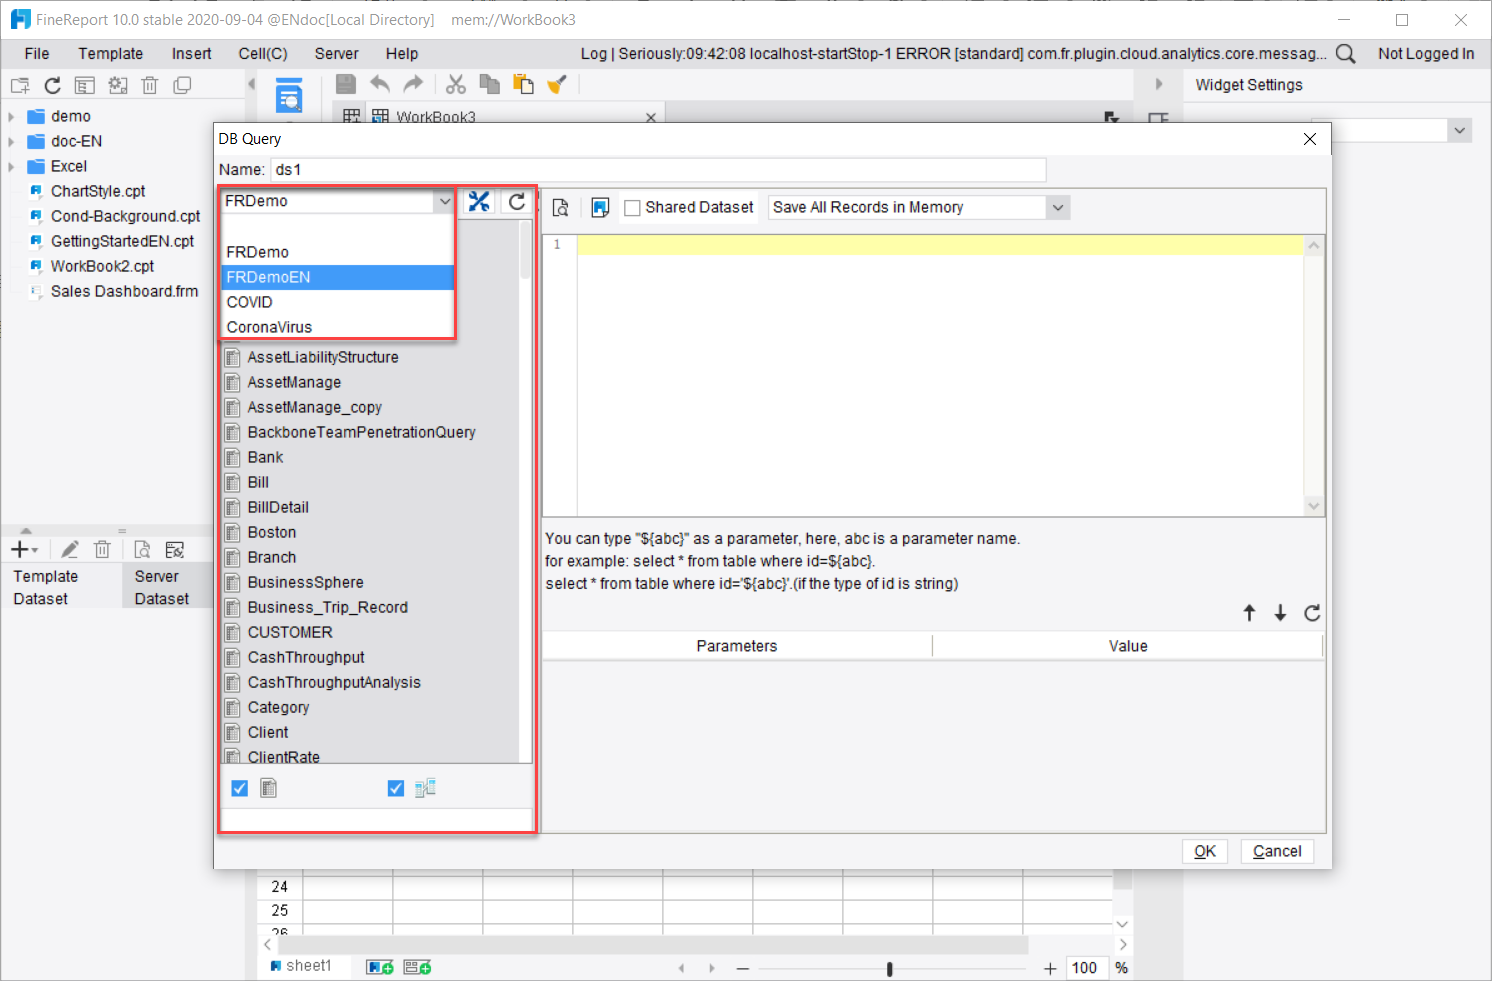Open the Widget Settings dropdown arrow

1460,130
